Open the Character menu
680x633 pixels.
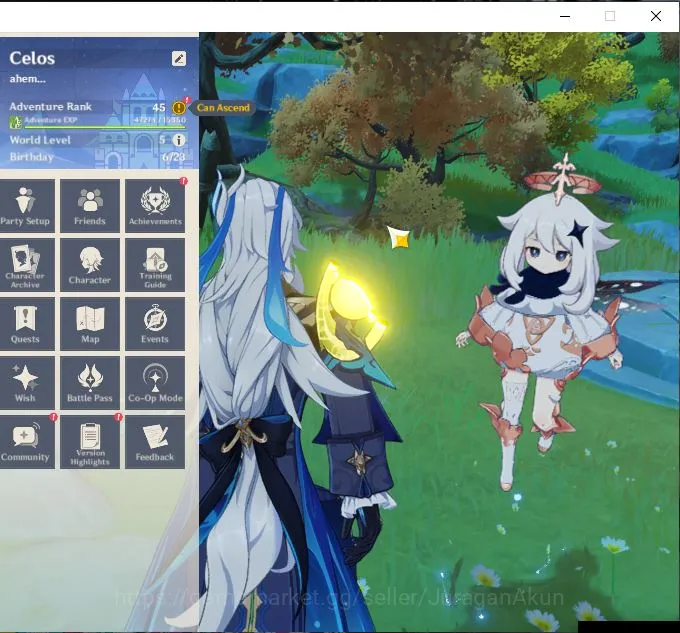coord(90,265)
